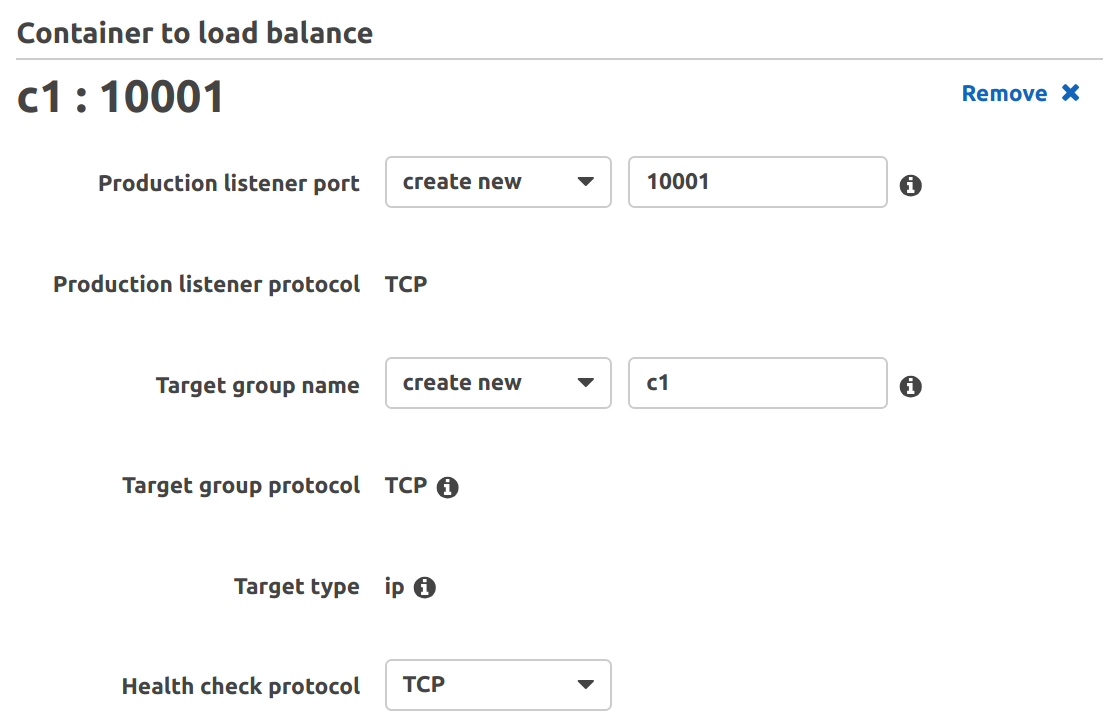Image resolution: width=1113 pixels, height=718 pixels.
Task: Click the info icon next to Target group protocol TCP
Action: click(x=447, y=487)
